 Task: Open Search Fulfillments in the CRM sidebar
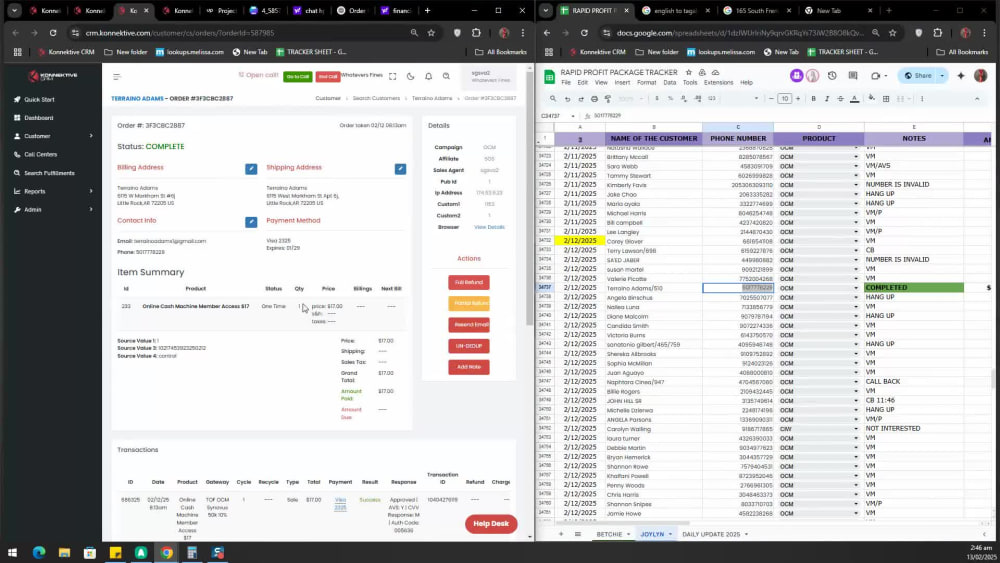pyautogui.click(x=49, y=173)
